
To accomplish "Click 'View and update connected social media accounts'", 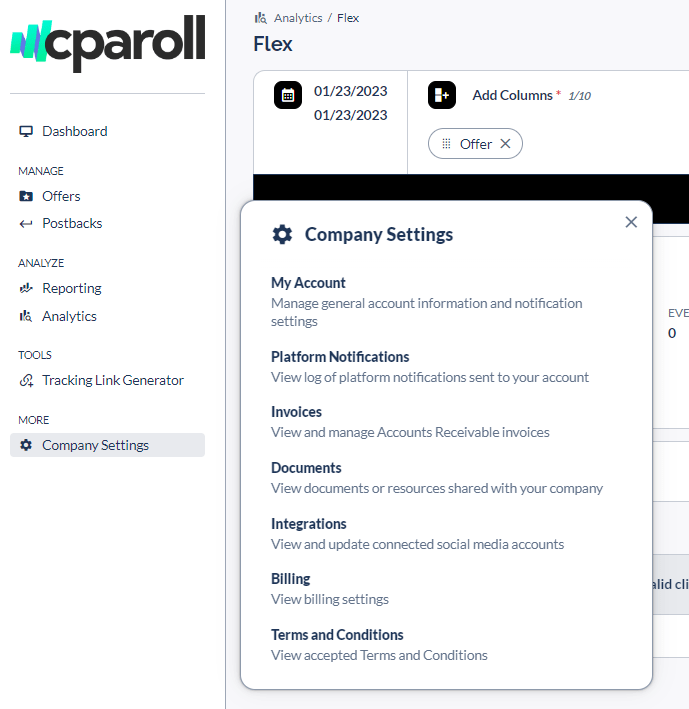I will click(417, 544).
